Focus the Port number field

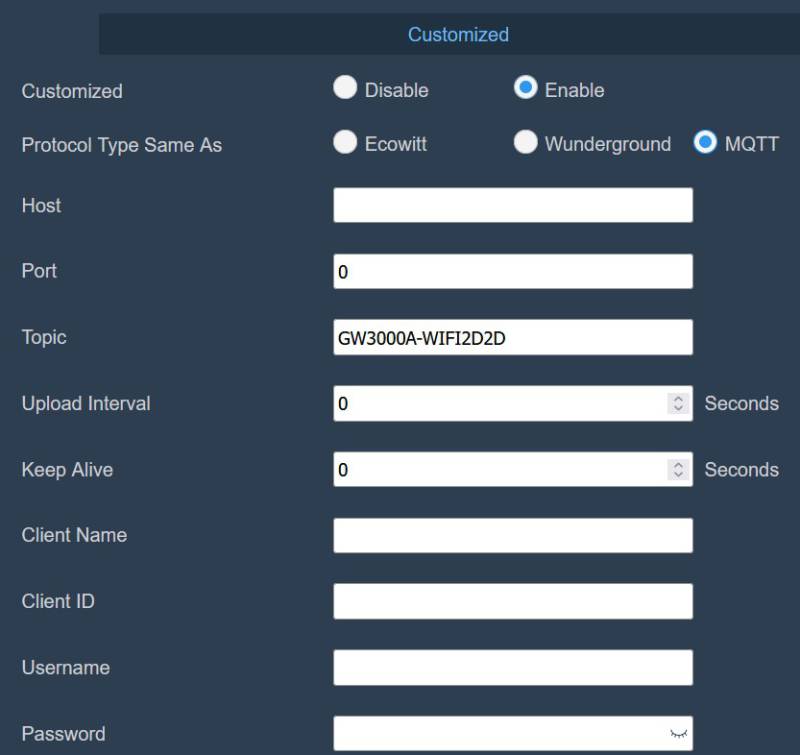click(x=512, y=271)
